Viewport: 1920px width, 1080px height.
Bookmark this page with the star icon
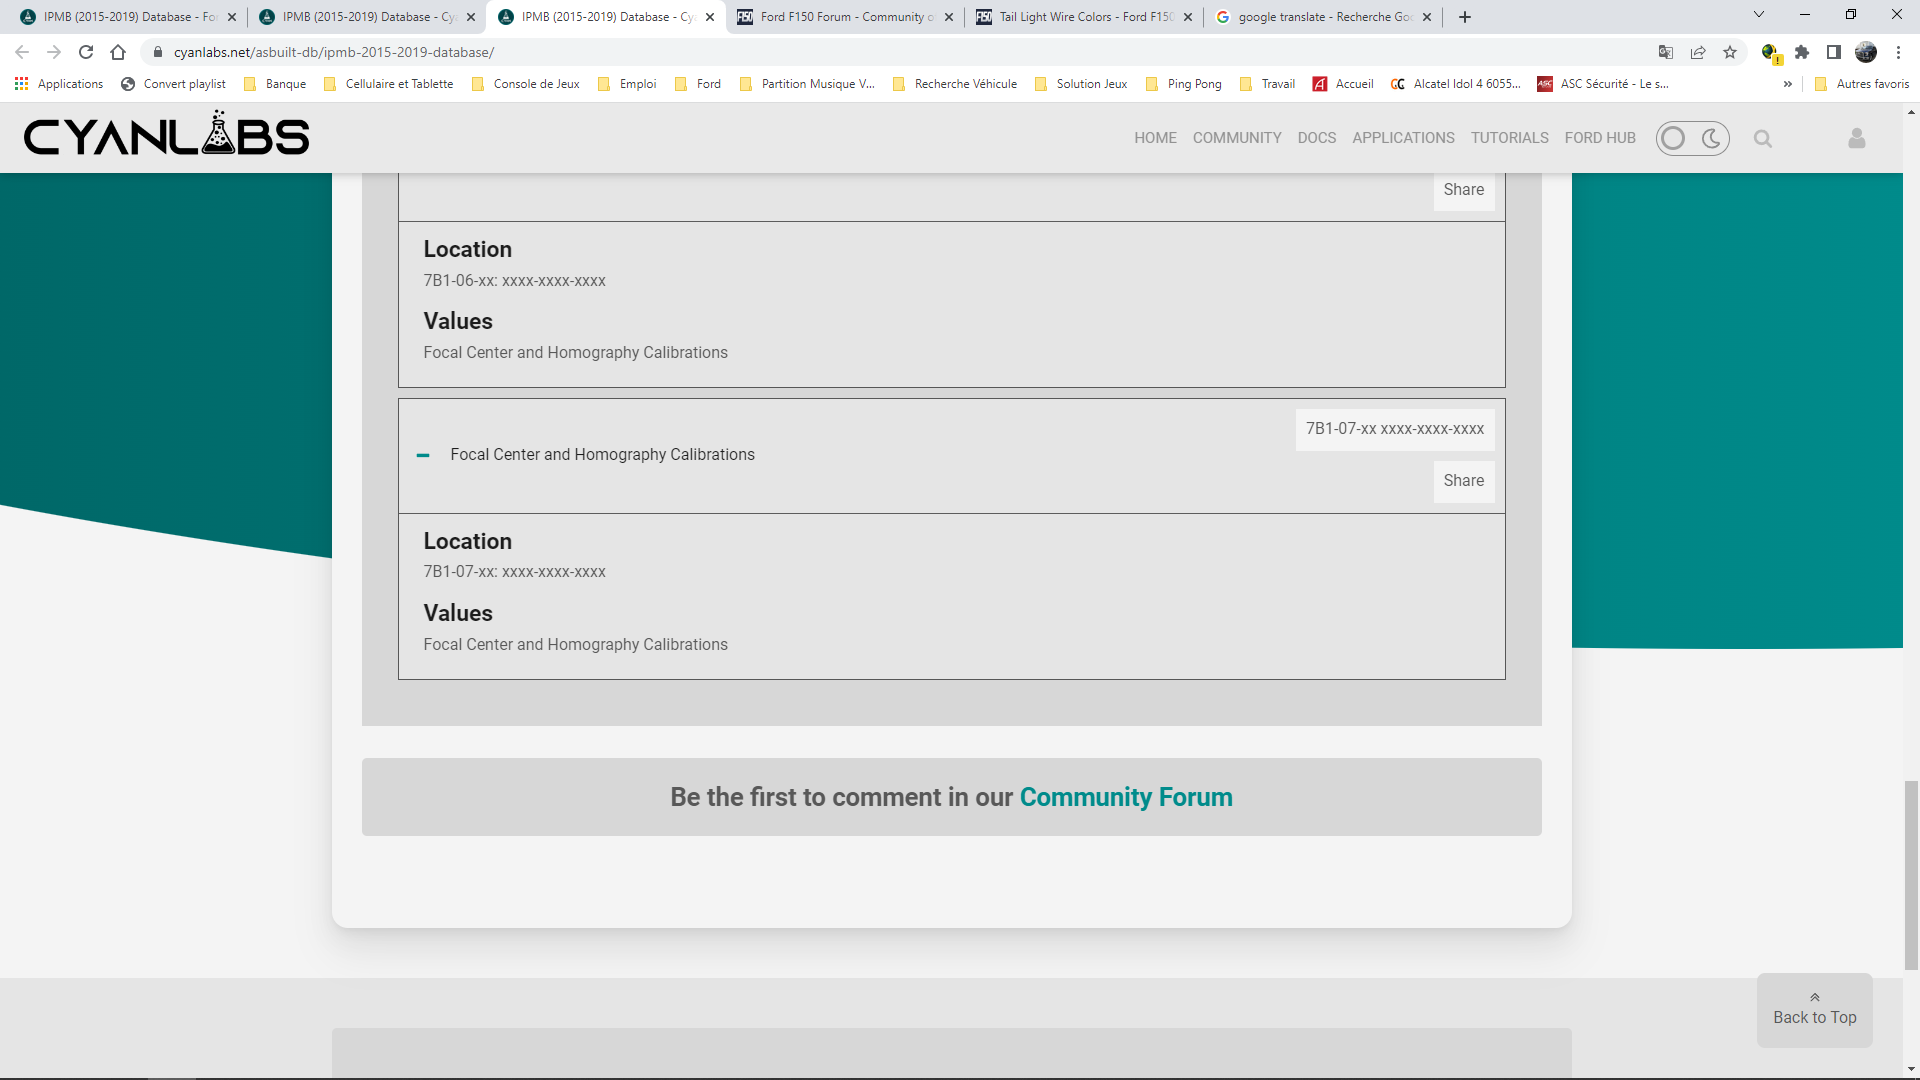coord(1730,52)
